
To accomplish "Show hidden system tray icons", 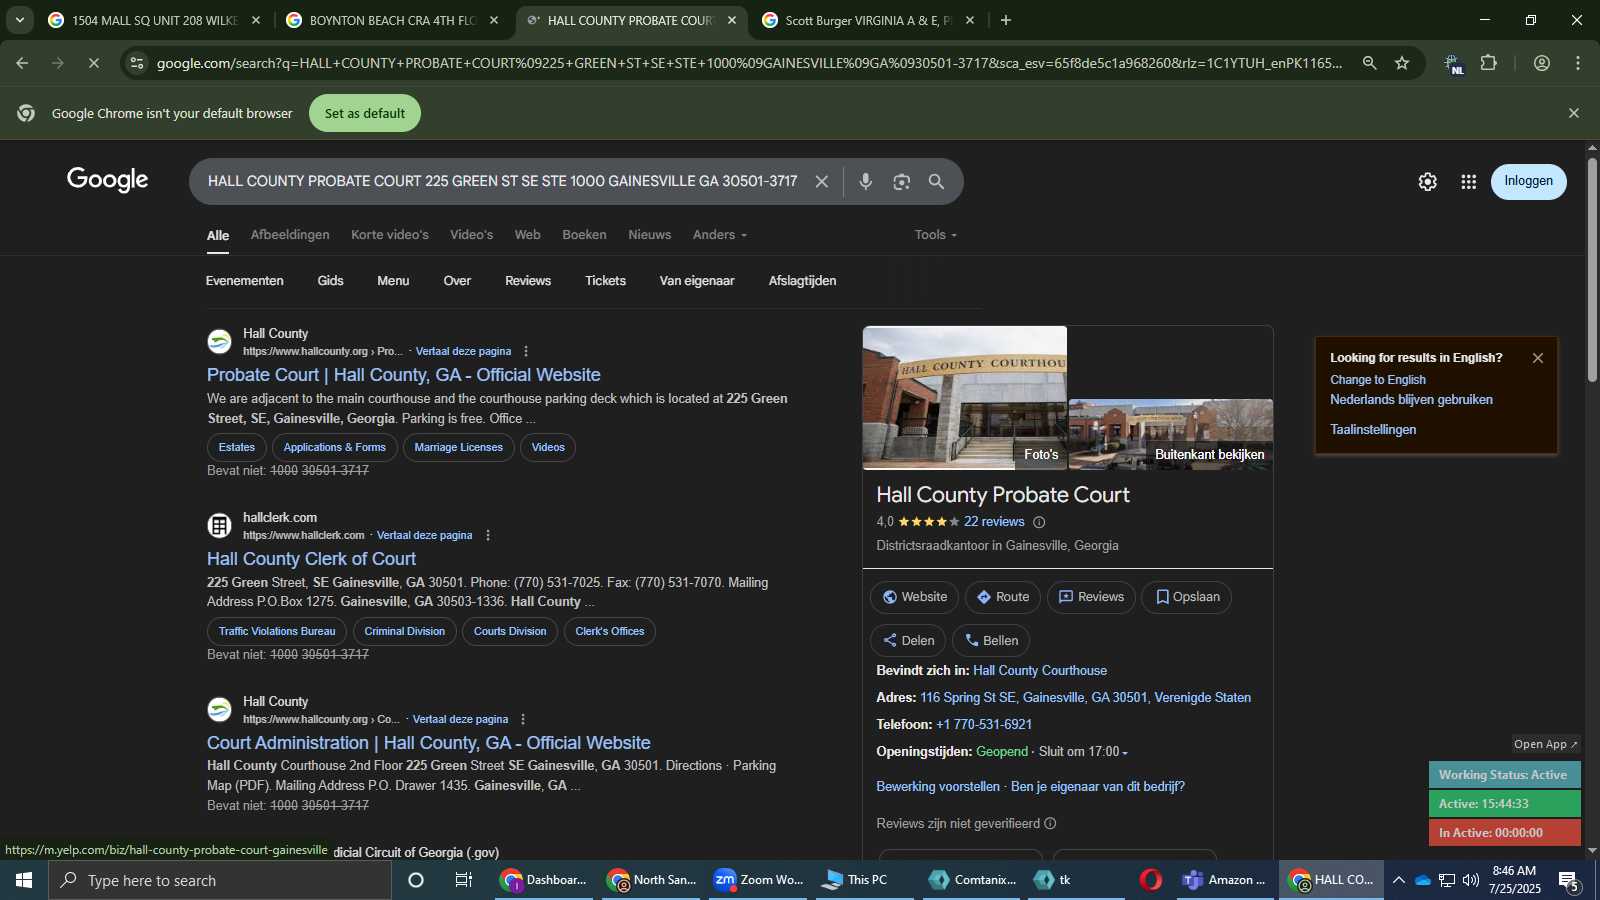I will [1398, 880].
